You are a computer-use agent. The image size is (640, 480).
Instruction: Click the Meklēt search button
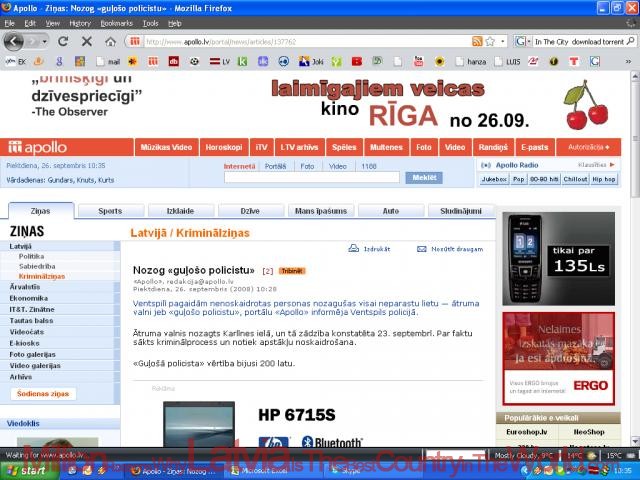(x=423, y=178)
